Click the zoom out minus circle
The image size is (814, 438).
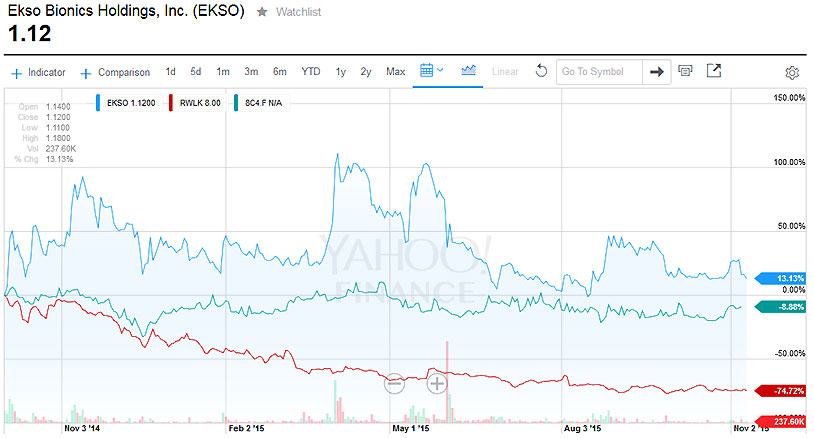click(394, 383)
